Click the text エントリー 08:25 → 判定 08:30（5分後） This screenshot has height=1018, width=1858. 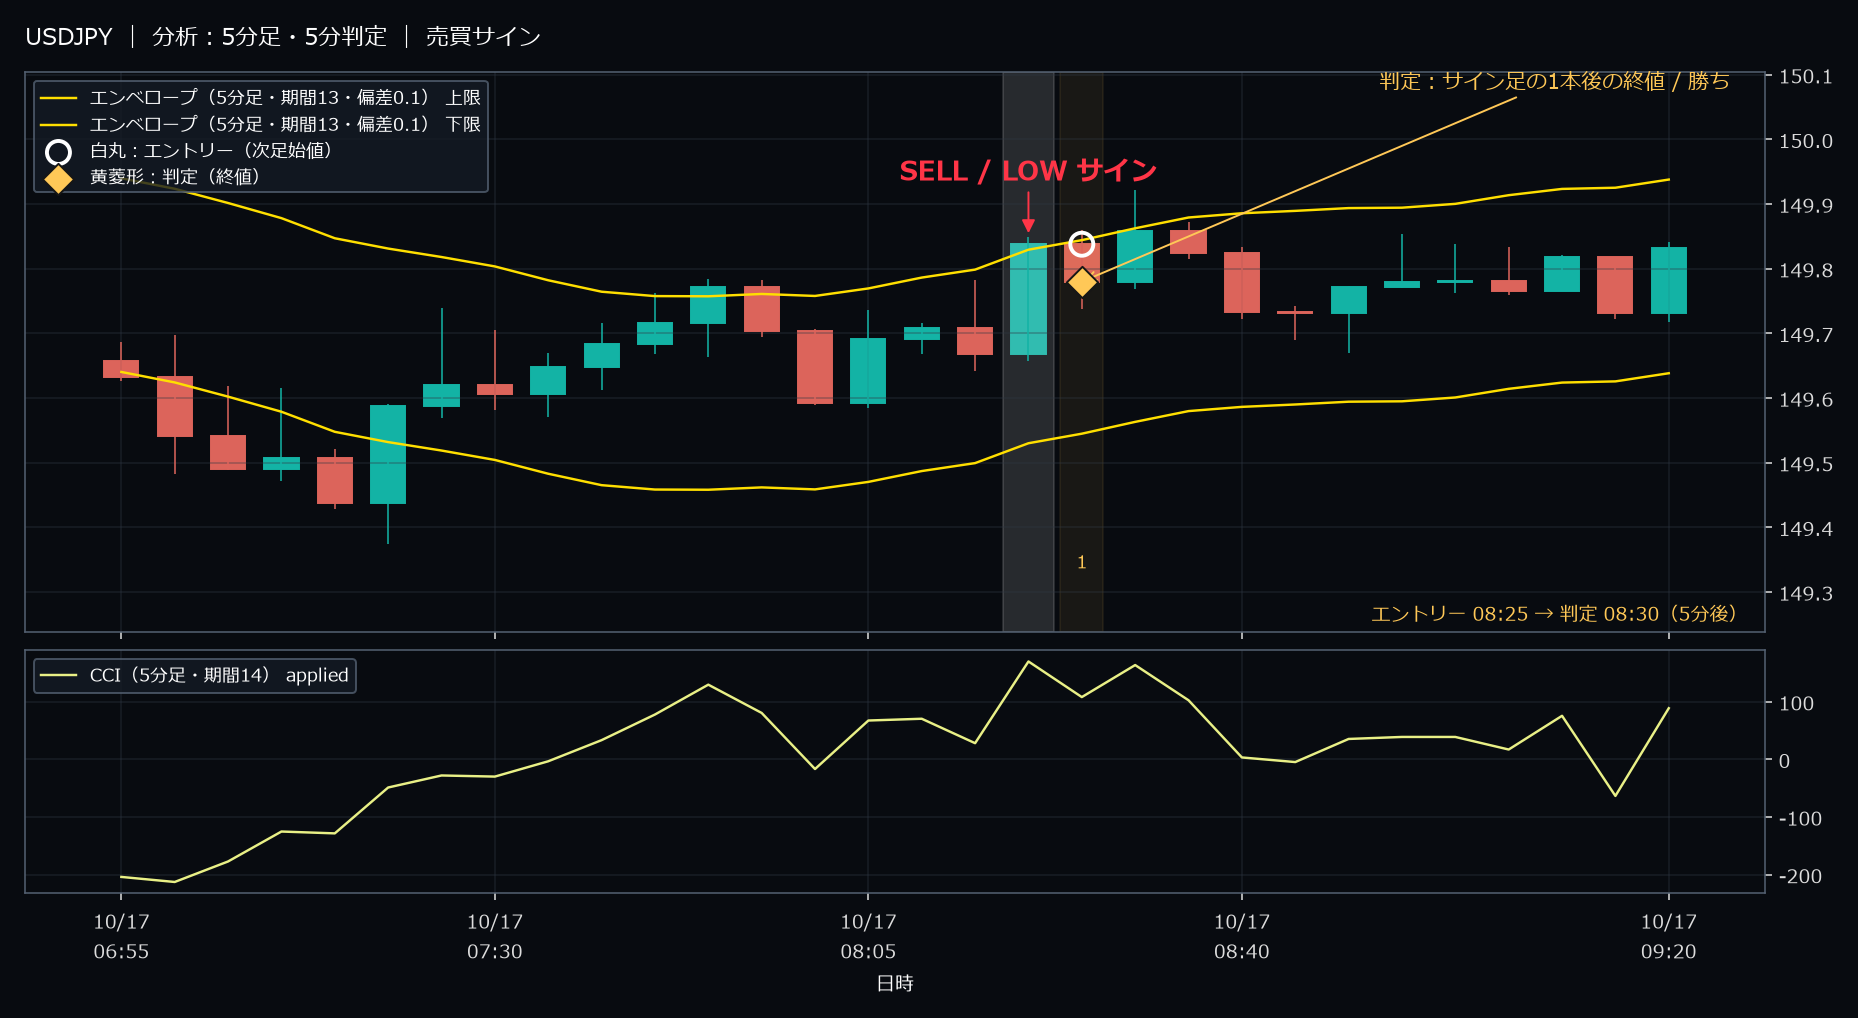tap(1554, 613)
